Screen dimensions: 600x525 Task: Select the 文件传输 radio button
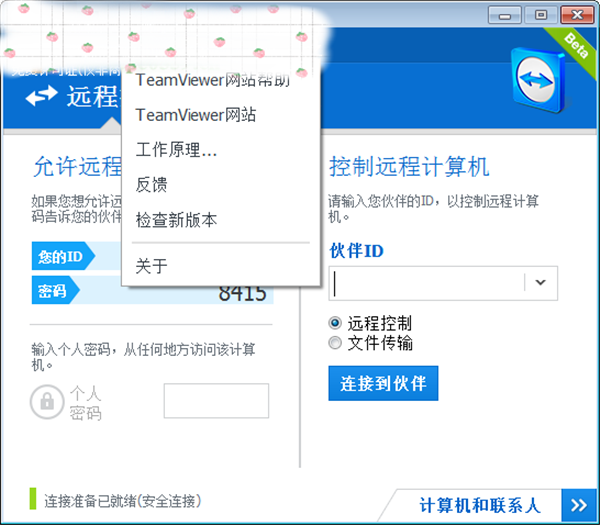coord(335,342)
